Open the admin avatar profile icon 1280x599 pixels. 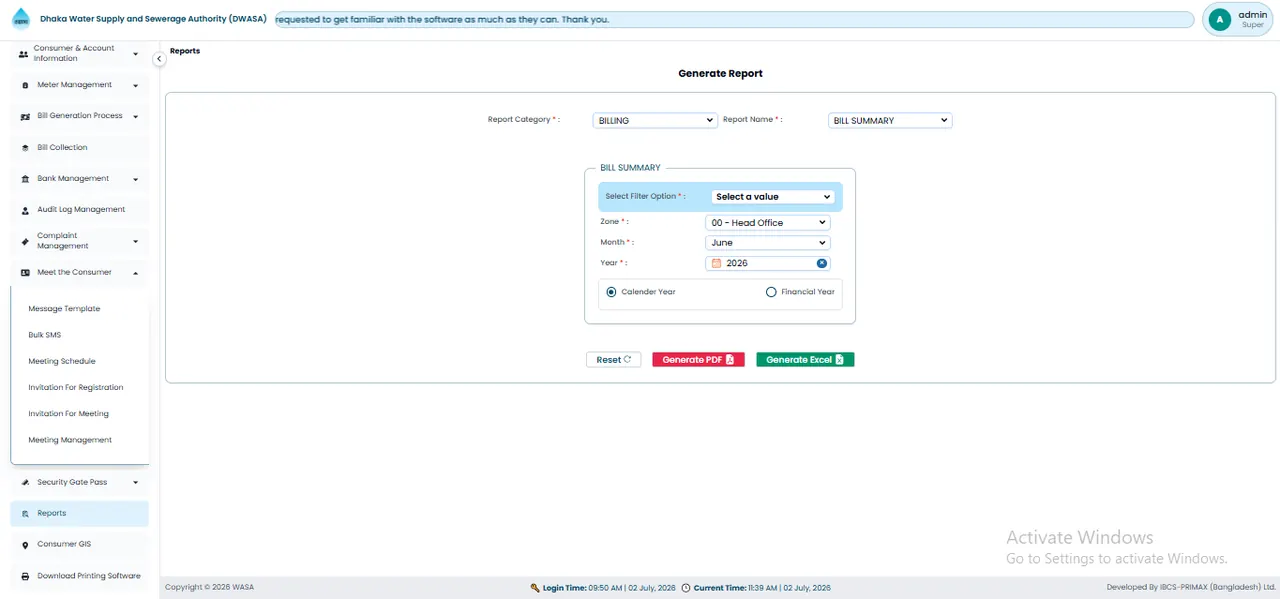[1219, 19]
